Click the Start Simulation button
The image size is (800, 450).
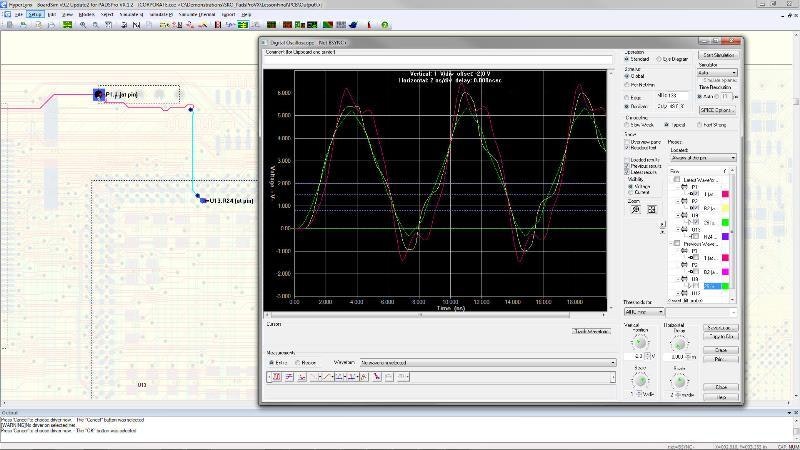(719, 54)
